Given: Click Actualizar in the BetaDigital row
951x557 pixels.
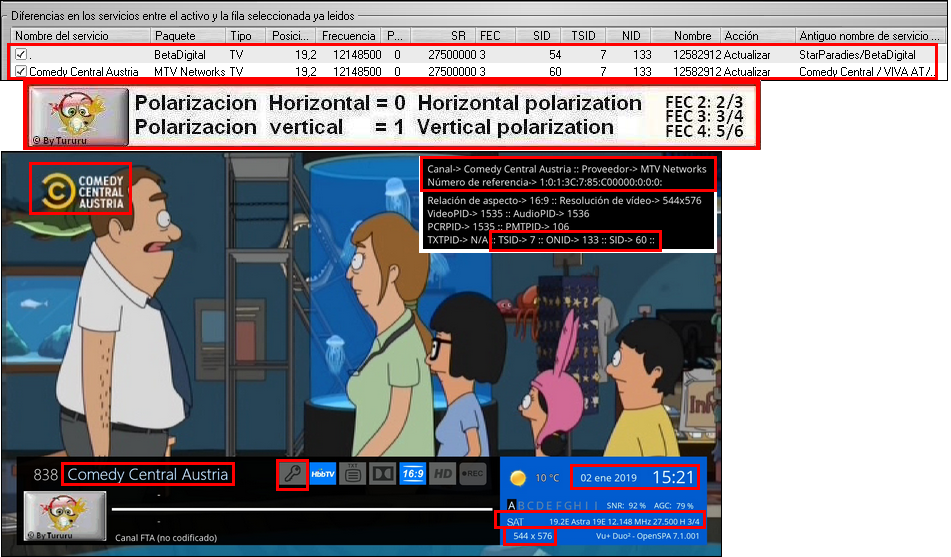Looking at the screenshot, I should pyautogui.click(x=747, y=55).
